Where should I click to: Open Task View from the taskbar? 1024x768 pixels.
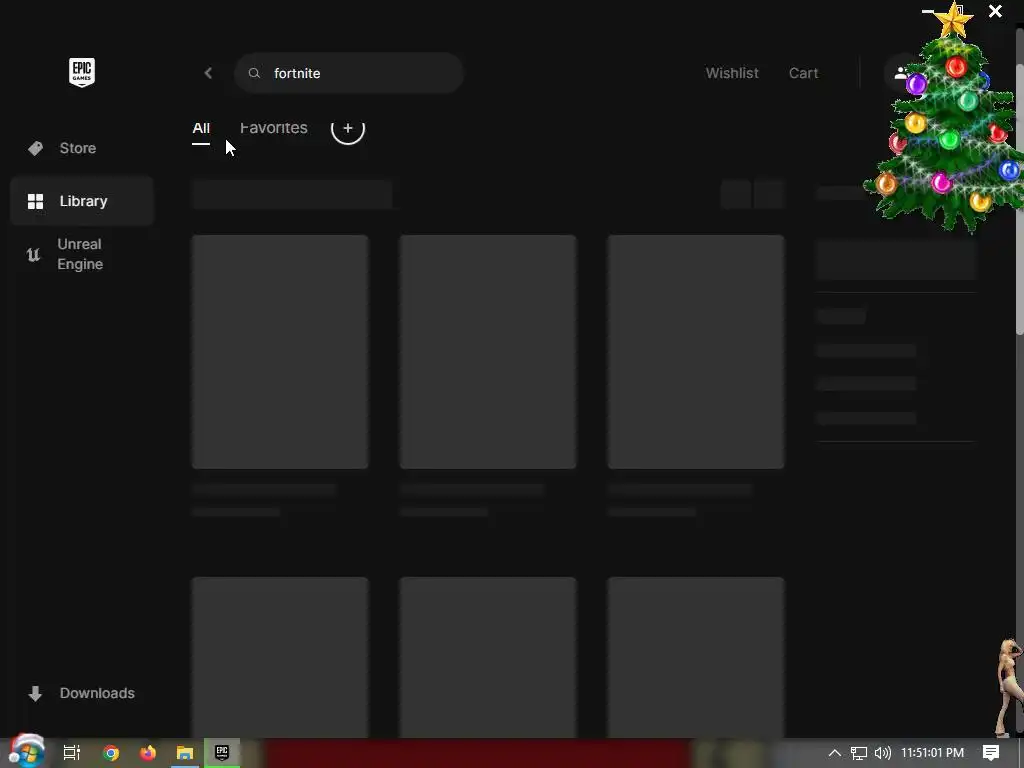72,753
